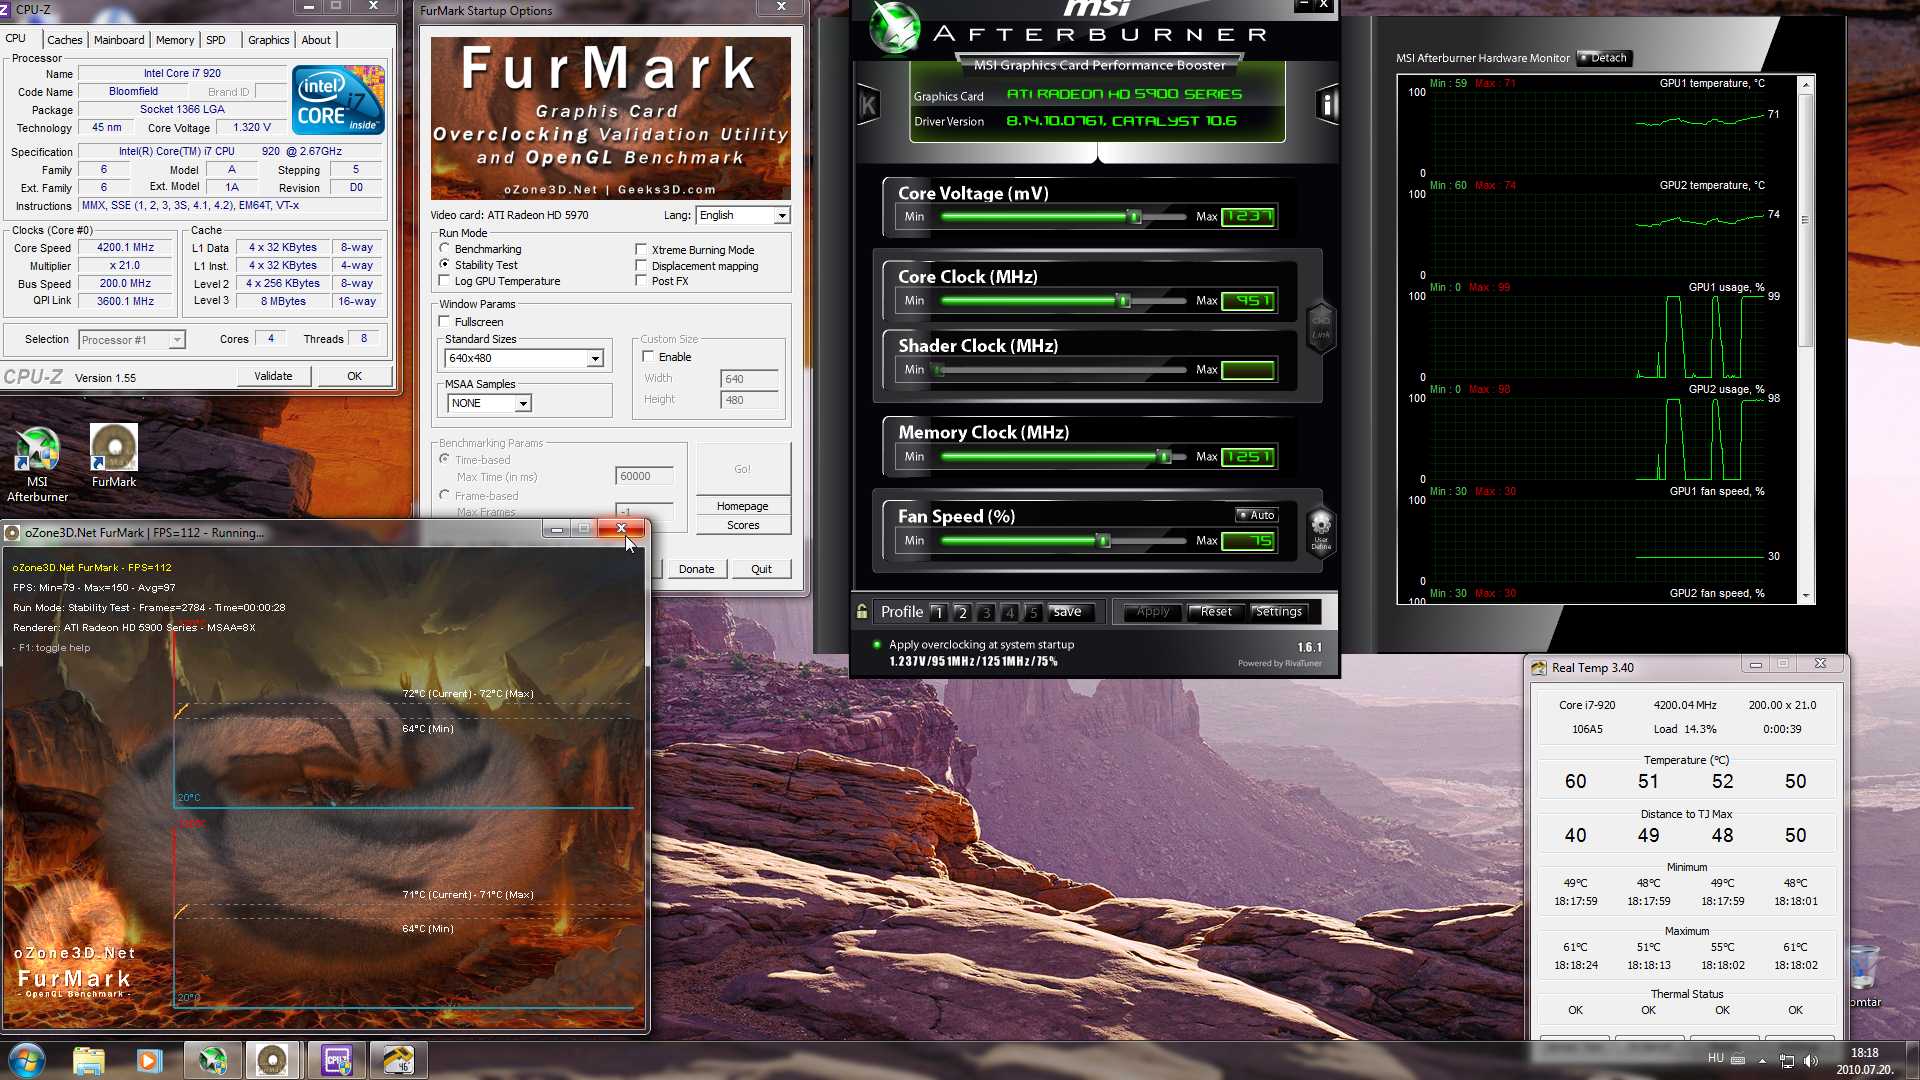Viewport: 1920px width, 1080px height.
Task: Select Afterburner profile slot 3
Action: [986, 612]
